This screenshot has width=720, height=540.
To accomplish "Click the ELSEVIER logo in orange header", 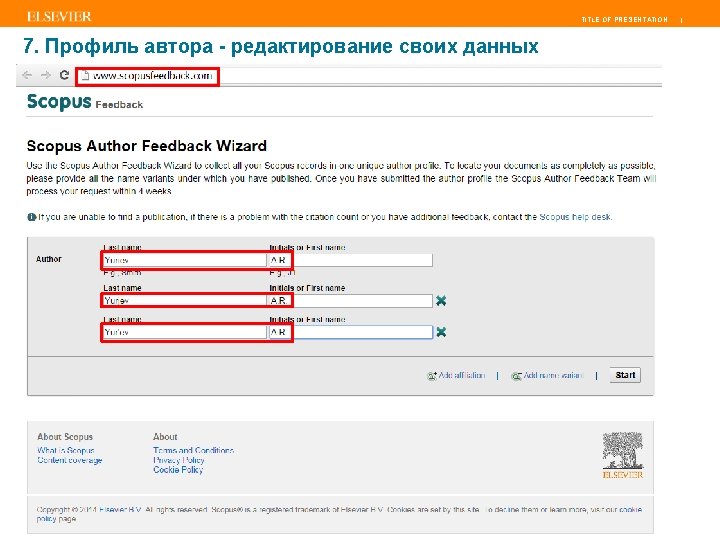I will (59, 17).
